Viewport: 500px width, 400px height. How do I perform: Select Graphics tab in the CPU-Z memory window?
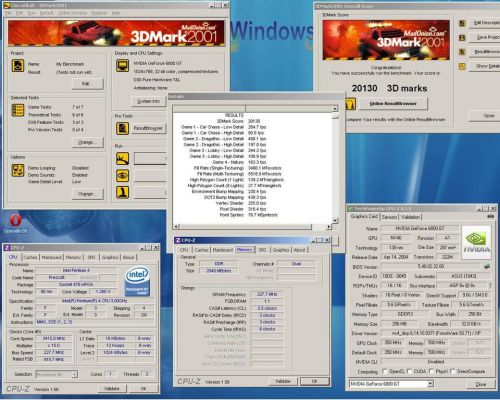pyautogui.click(x=281, y=250)
